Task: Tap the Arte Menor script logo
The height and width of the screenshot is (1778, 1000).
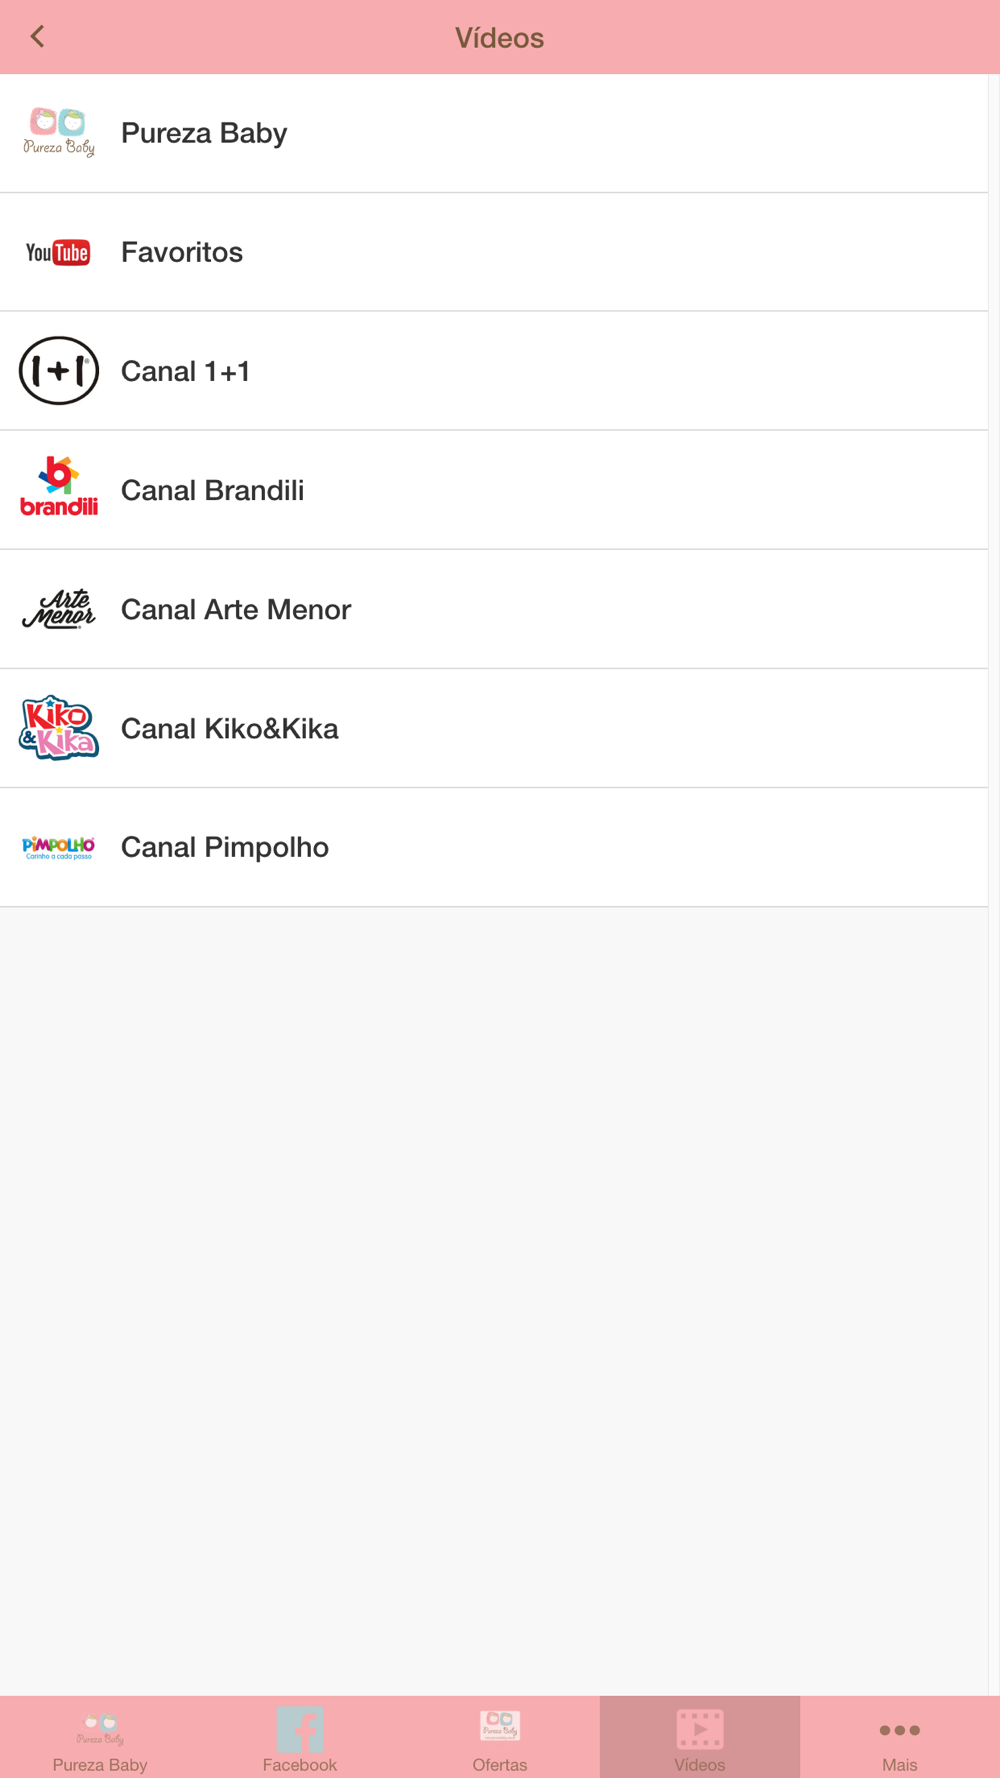Action: coord(59,608)
